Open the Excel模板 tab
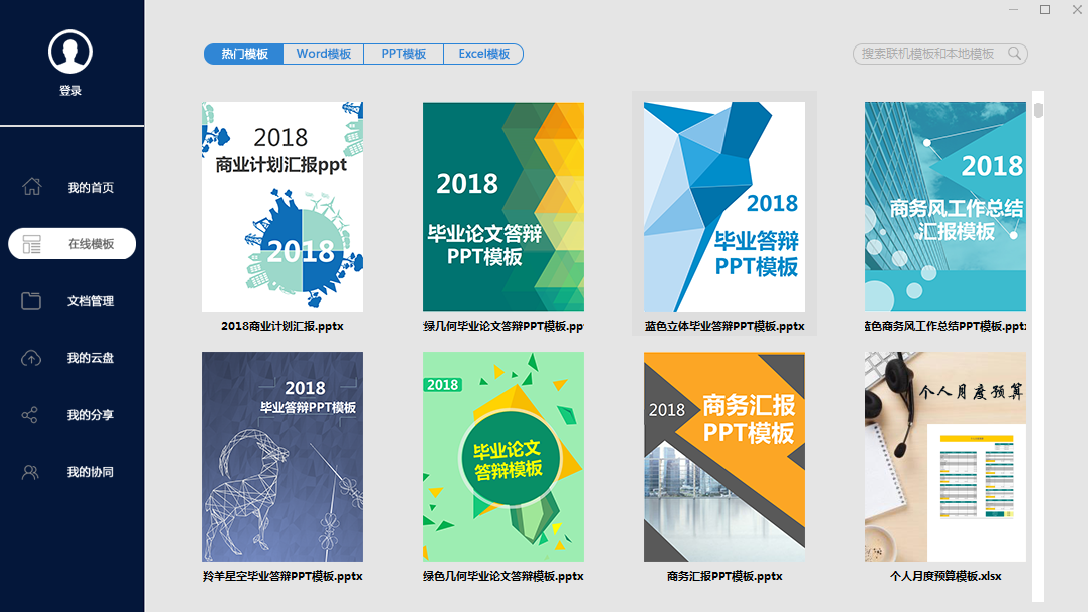Viewport: 1088px width, 612px height. tap(483, 54)
